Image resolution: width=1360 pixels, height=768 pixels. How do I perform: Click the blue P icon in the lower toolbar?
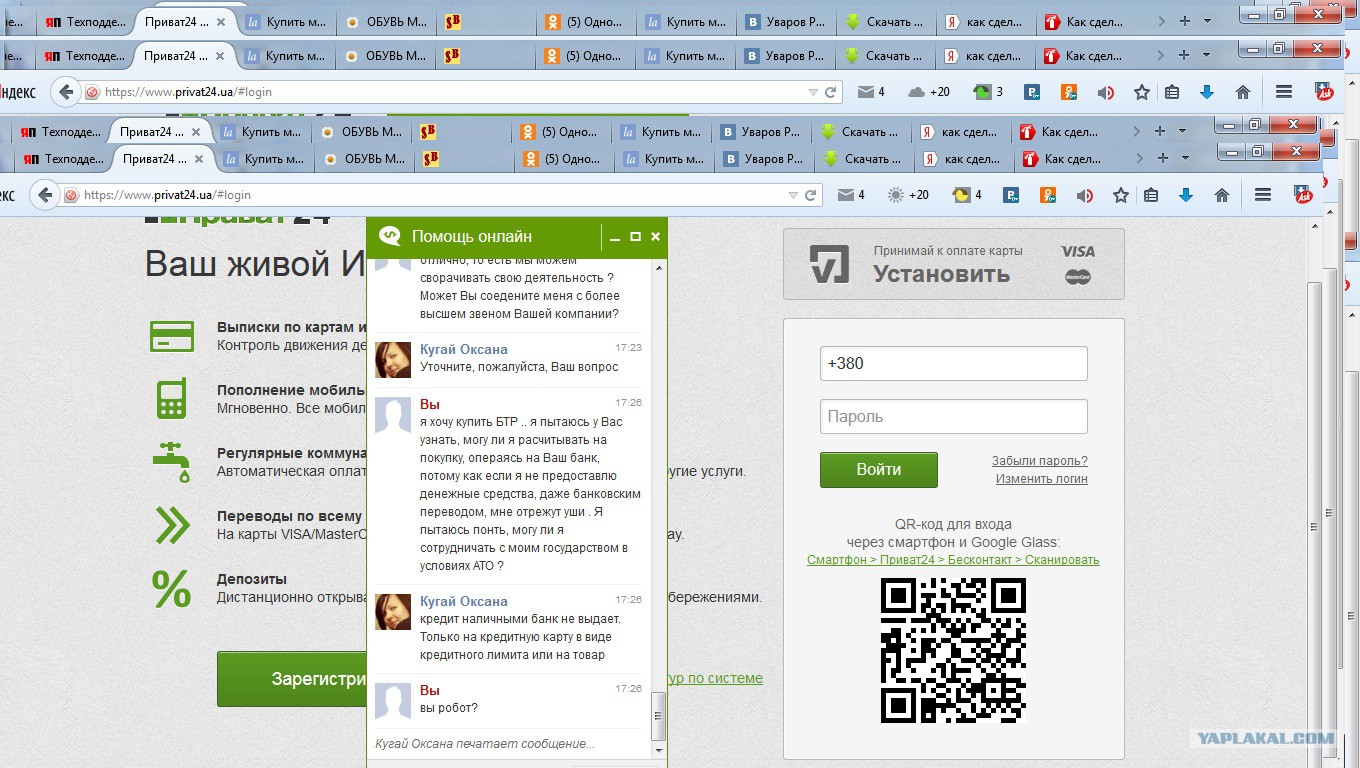pyautogui.click(x=1012, y=195)
